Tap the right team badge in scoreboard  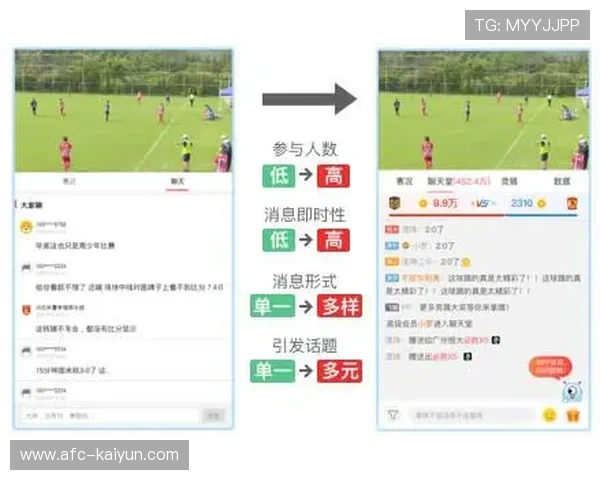(x=572, y=203)
